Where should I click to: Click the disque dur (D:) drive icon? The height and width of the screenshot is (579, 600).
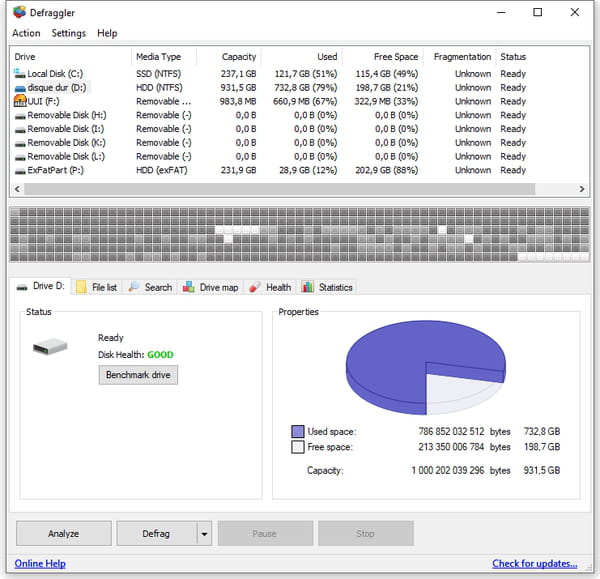tap(20, 88)
